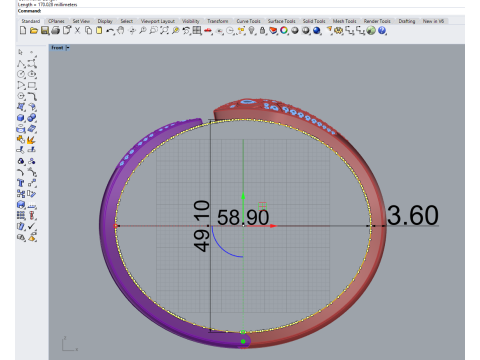The width and height of the screenshot is (480, 360).
Task: Open the Front viewport title dropdown arrow
Action: pyautogui.click(x=68, y=48)
